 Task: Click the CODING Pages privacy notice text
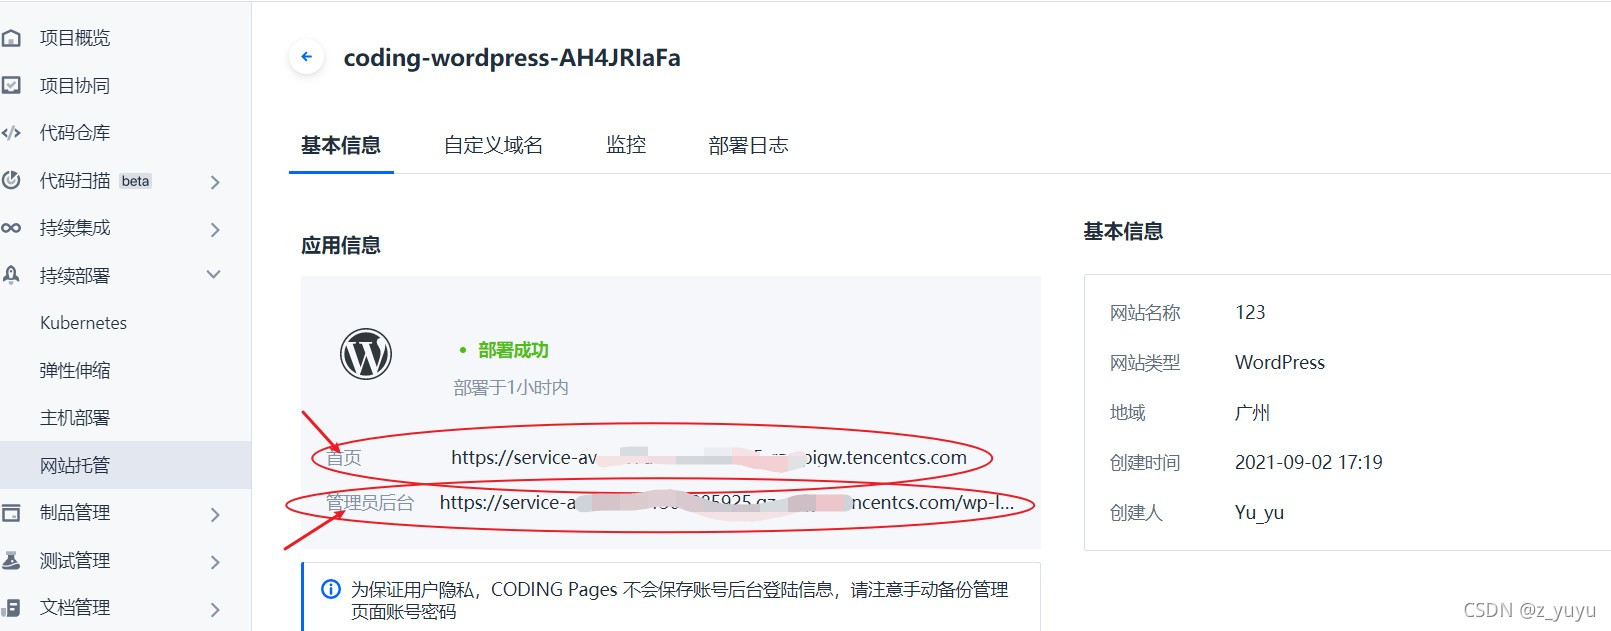(680, 600)
